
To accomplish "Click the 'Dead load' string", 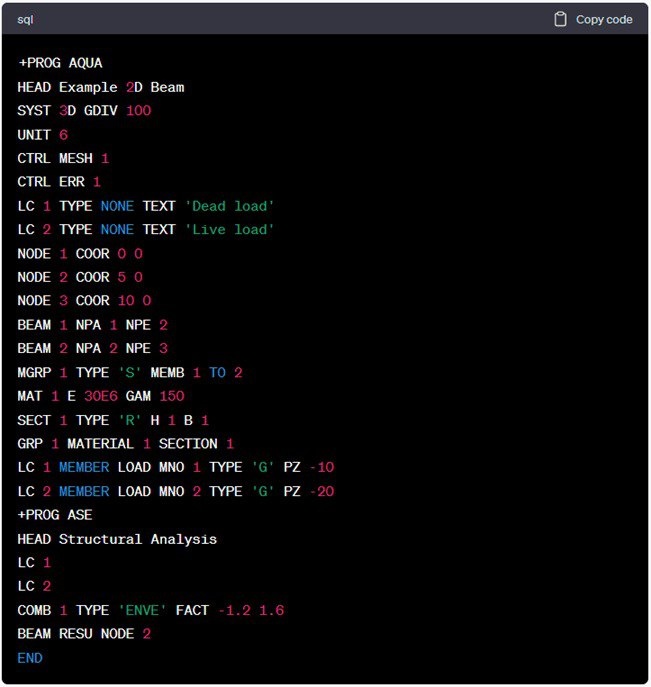I will [230, 206].
